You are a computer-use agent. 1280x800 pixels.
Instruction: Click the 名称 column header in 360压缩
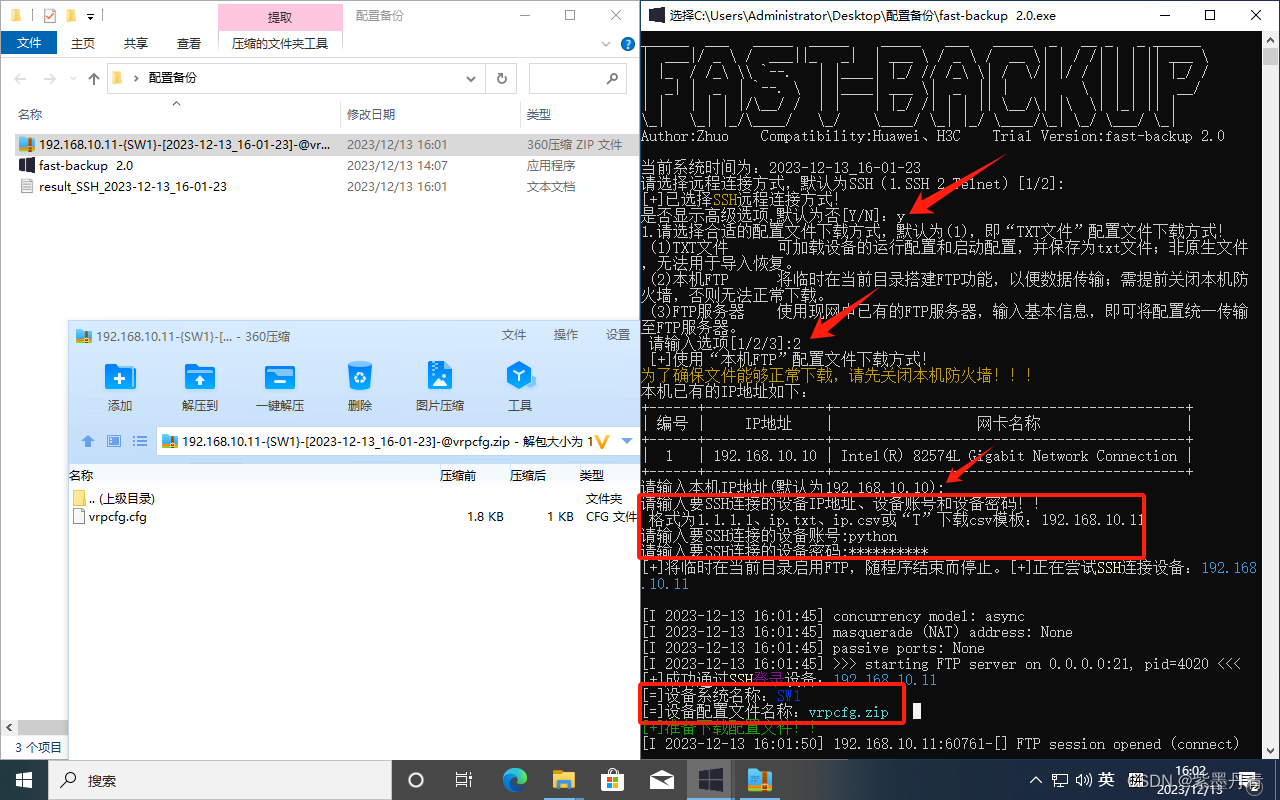81,475
